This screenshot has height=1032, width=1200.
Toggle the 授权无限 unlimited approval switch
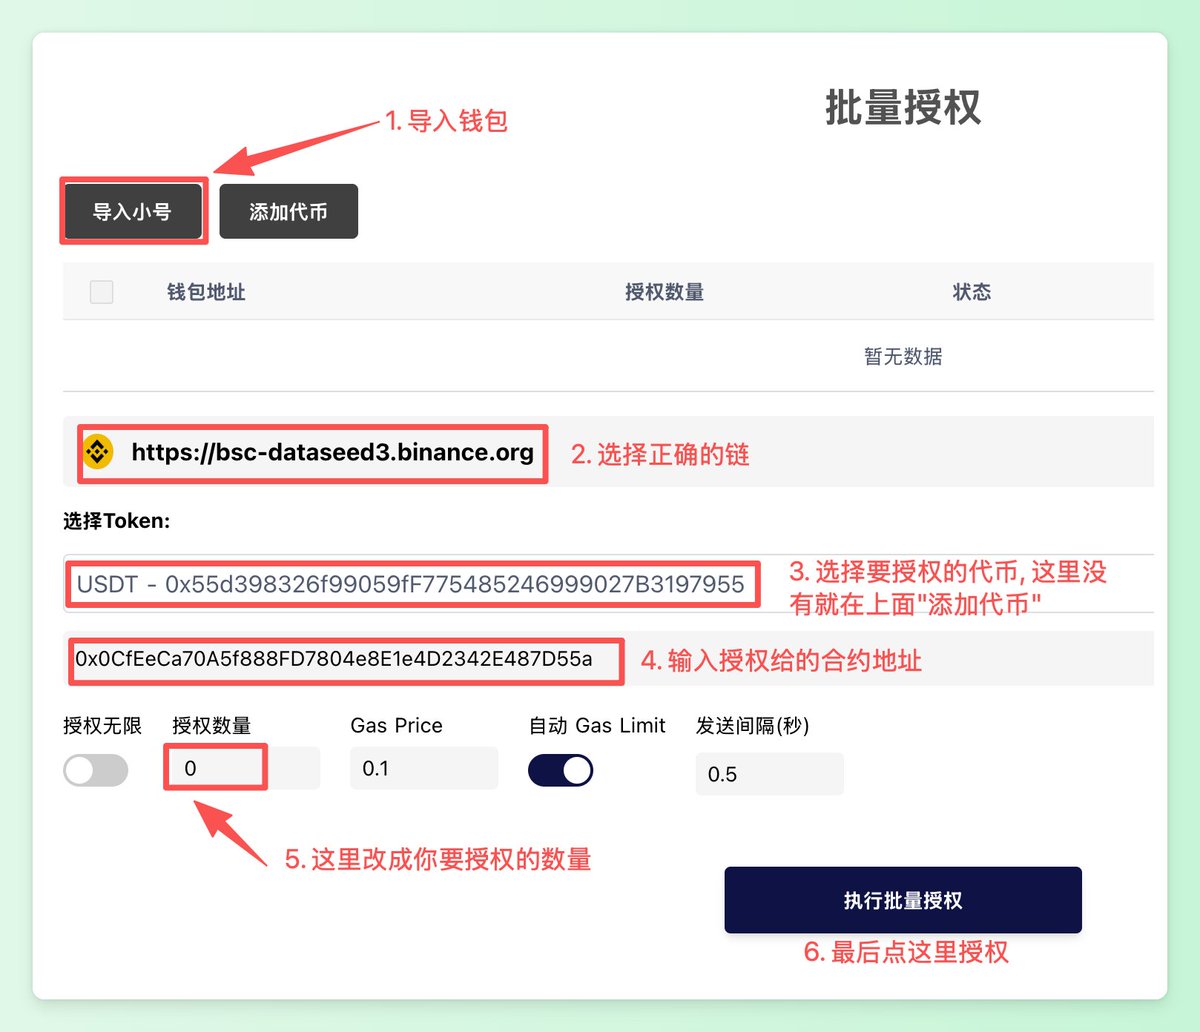point(96,770)
